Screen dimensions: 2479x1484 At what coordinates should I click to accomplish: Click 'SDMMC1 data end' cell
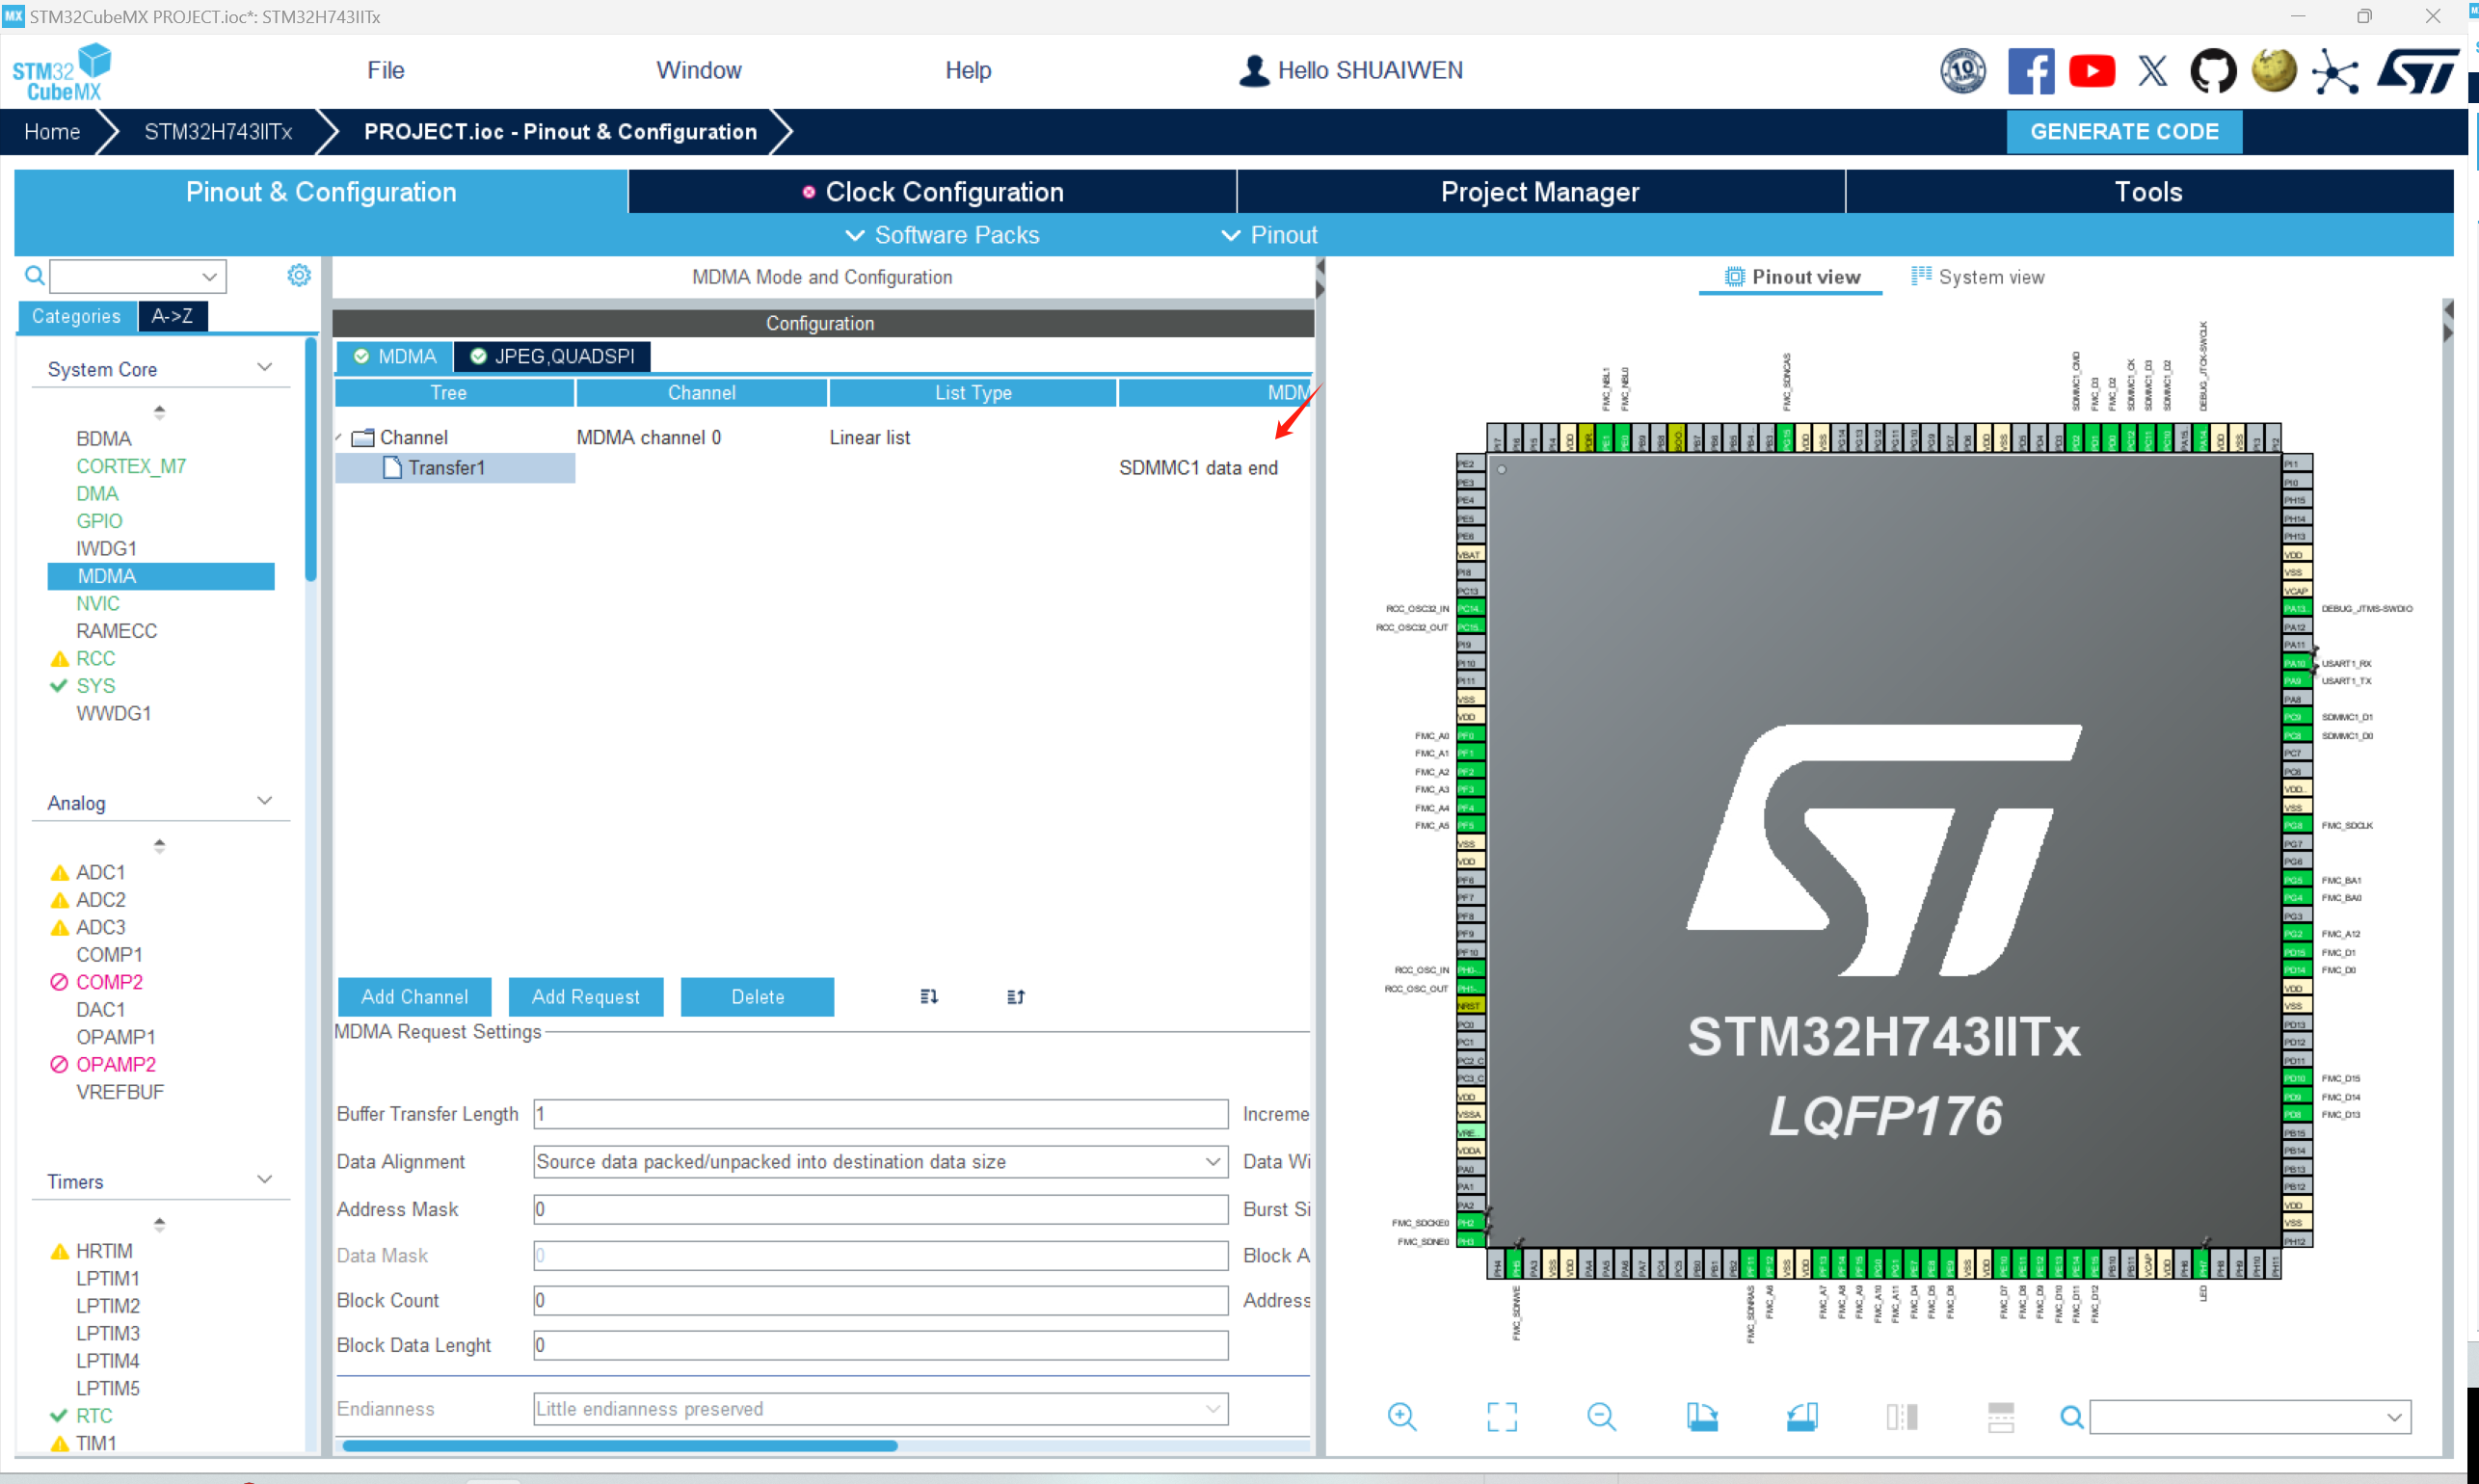1198,468
